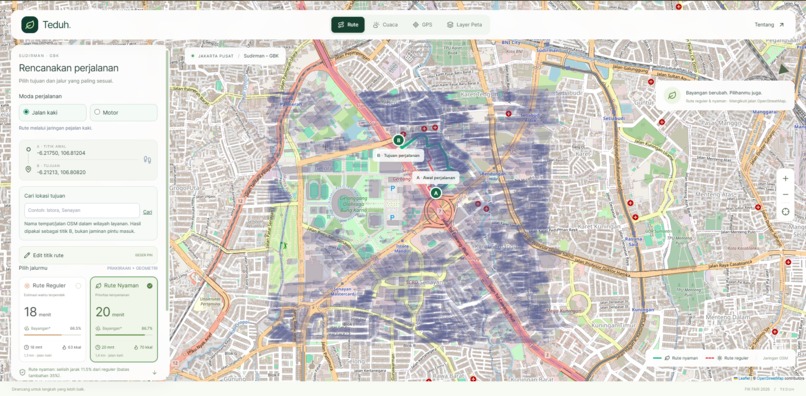Click the tujuan location pin icon

pyautogui.click(x=28, y=169)
